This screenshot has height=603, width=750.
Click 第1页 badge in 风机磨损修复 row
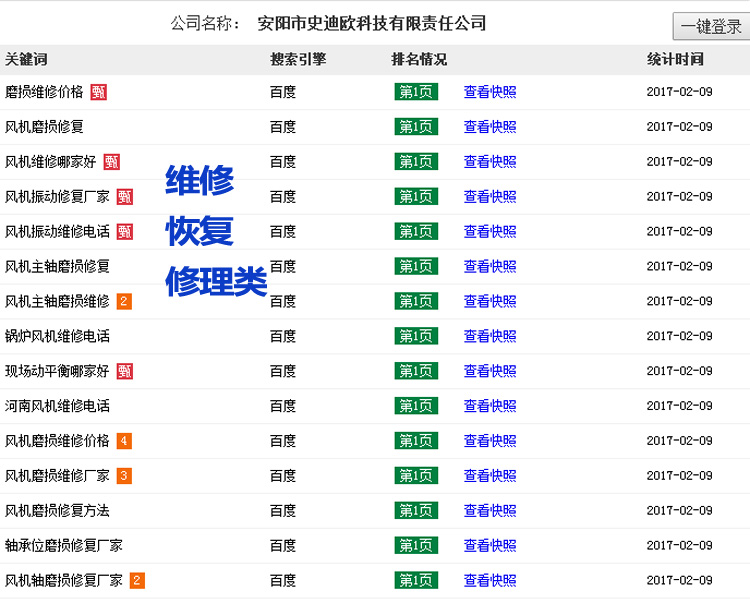pos(416,127)
